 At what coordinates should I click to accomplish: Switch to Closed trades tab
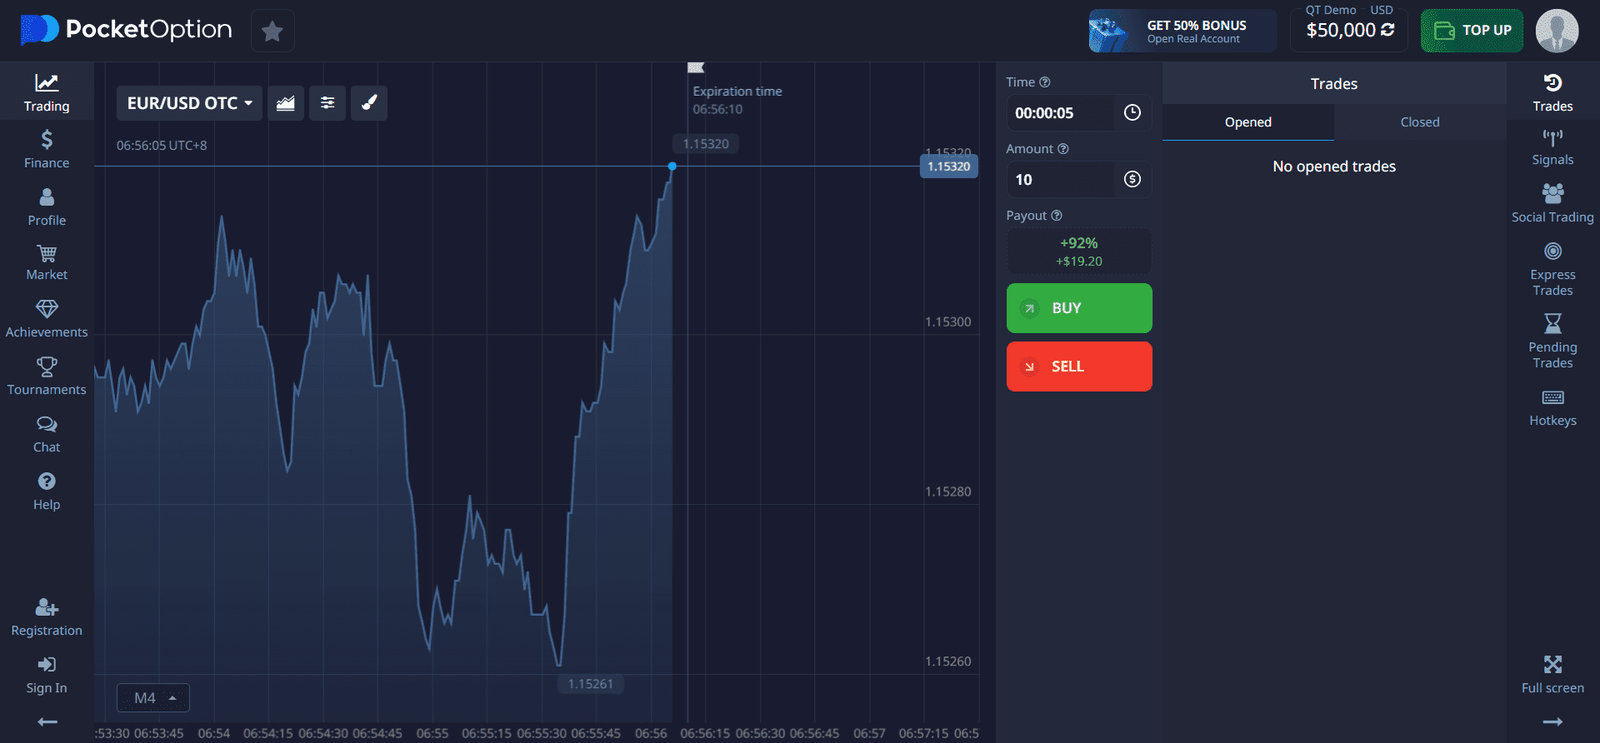1419,122
